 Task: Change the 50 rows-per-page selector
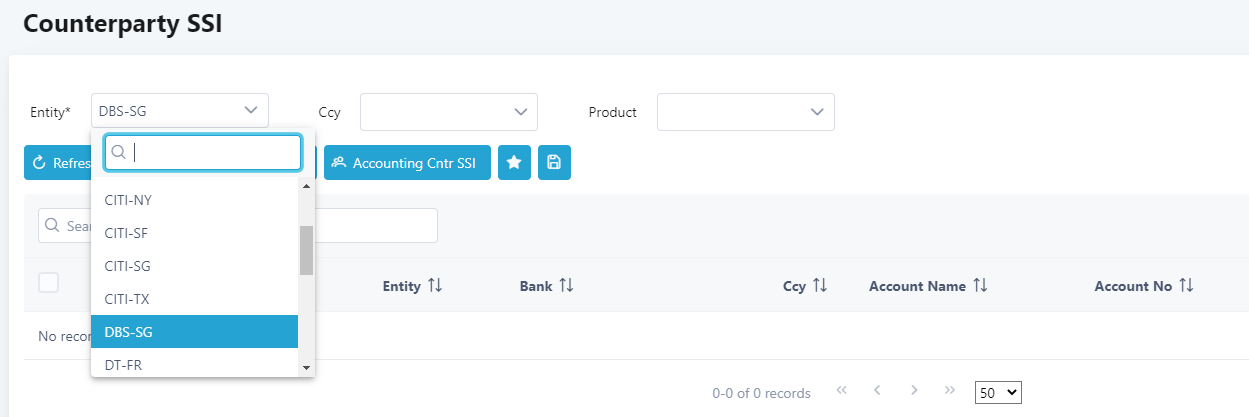coord(998,393)
